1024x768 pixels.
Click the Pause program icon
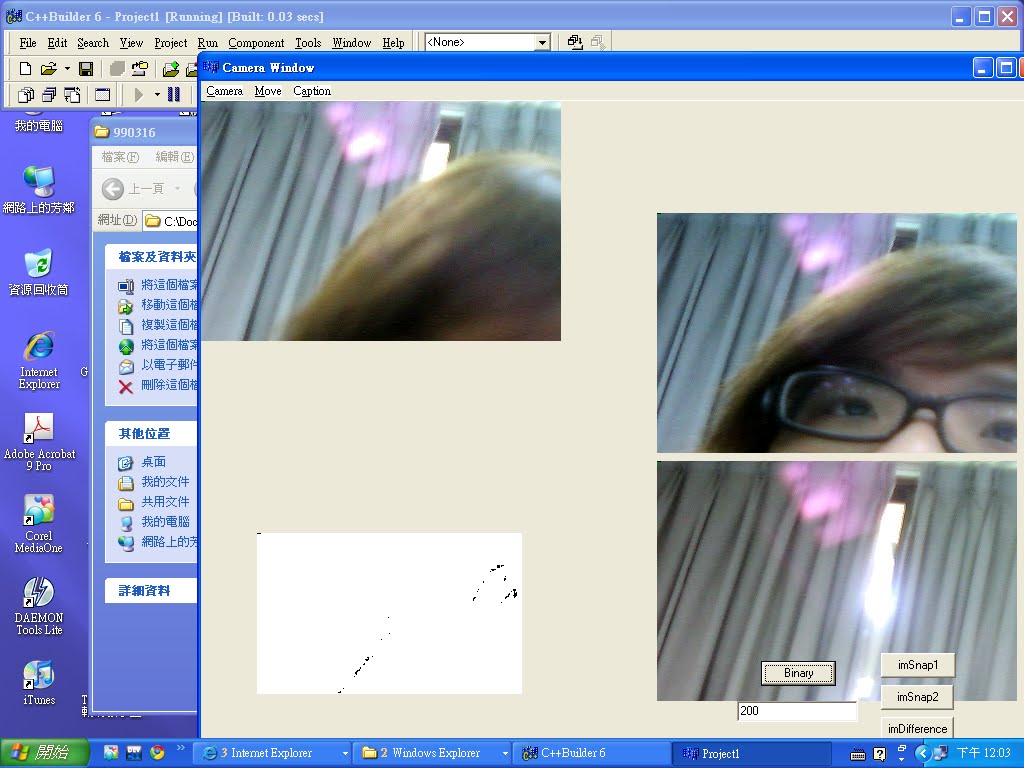point(174,95)
